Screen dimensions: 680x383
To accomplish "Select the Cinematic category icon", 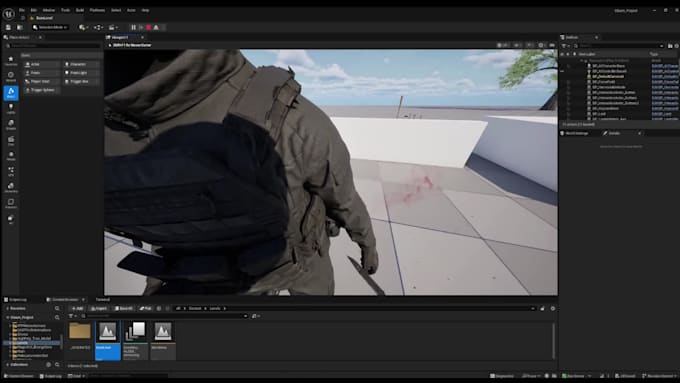I will 11,141.
